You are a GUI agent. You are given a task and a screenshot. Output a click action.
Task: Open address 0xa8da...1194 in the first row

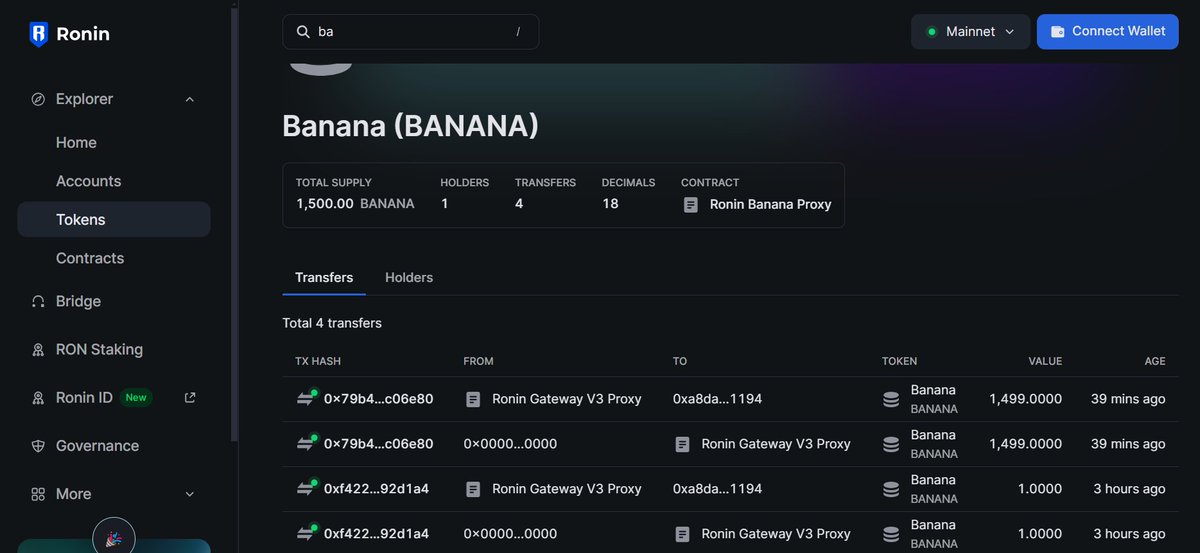click(717, 399)
